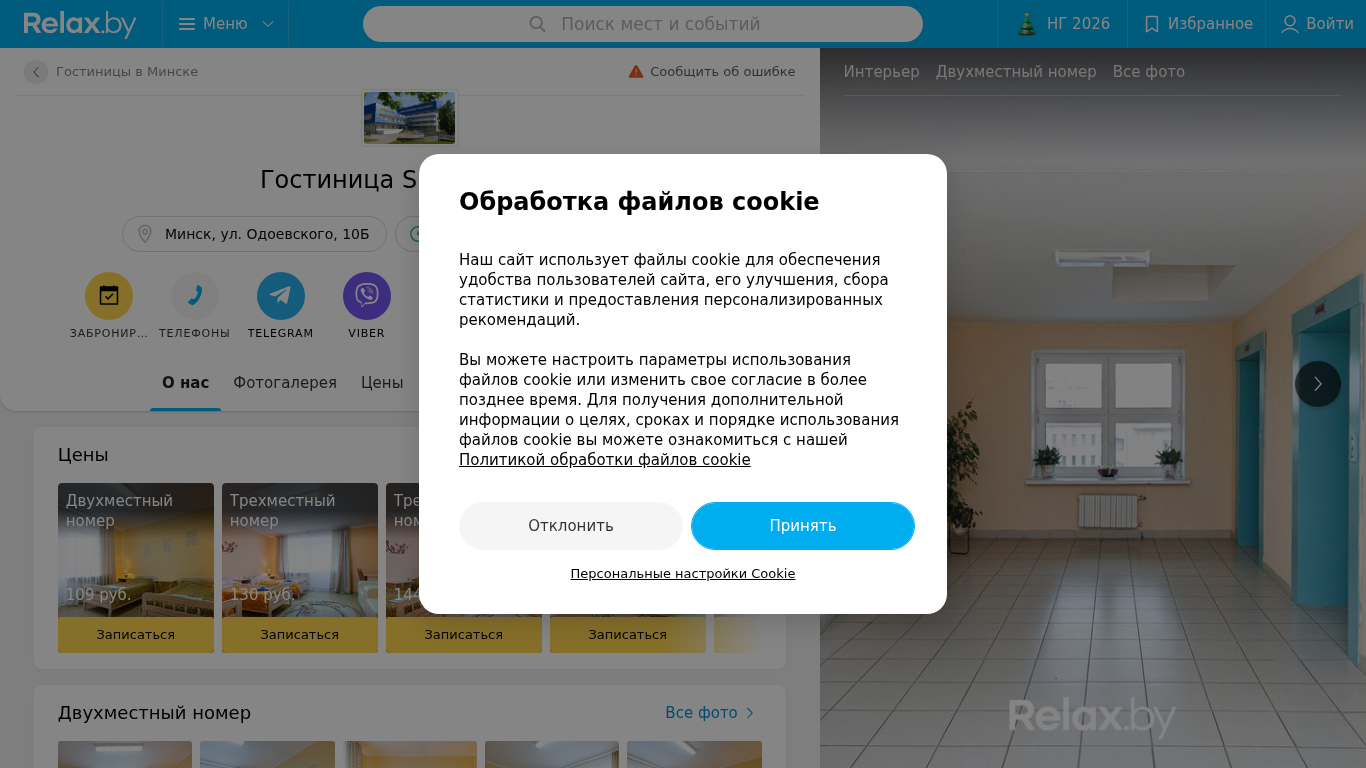Expand the Меню dropdown
The image size is (1366, 768).
[x=225, y=24]
